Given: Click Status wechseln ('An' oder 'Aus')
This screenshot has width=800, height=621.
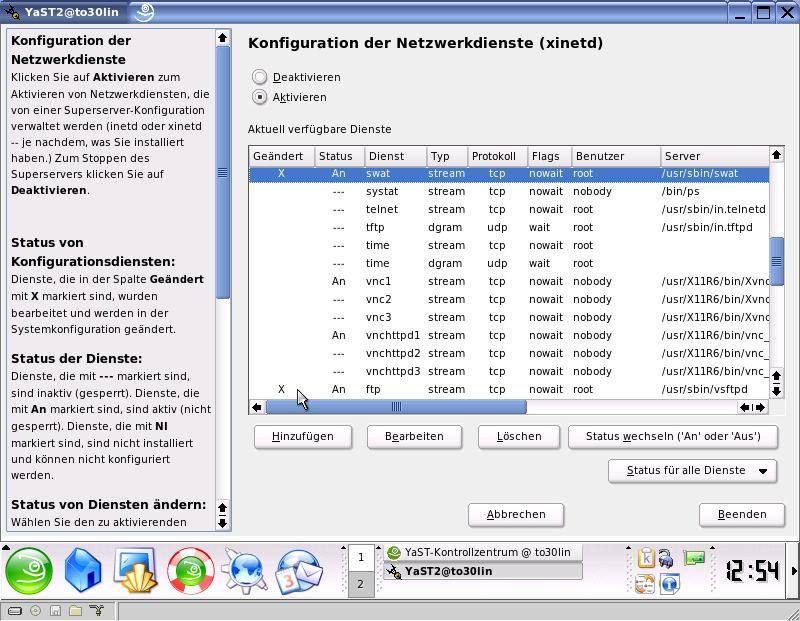Looking at the screenshot, I should (673, 437).
